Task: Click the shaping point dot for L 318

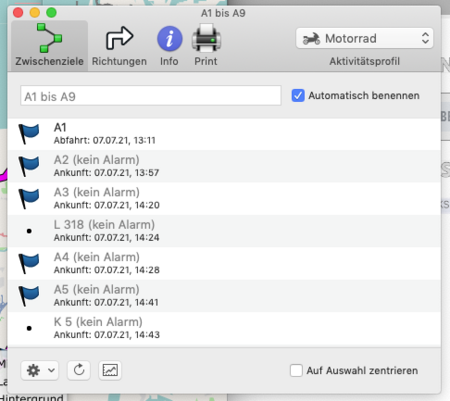Action: click(29, 231)
